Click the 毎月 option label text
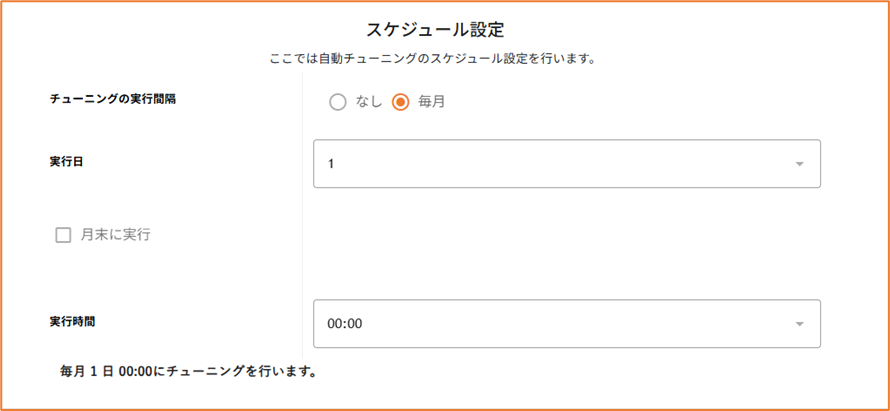890x411 pixels. point(431,102)
